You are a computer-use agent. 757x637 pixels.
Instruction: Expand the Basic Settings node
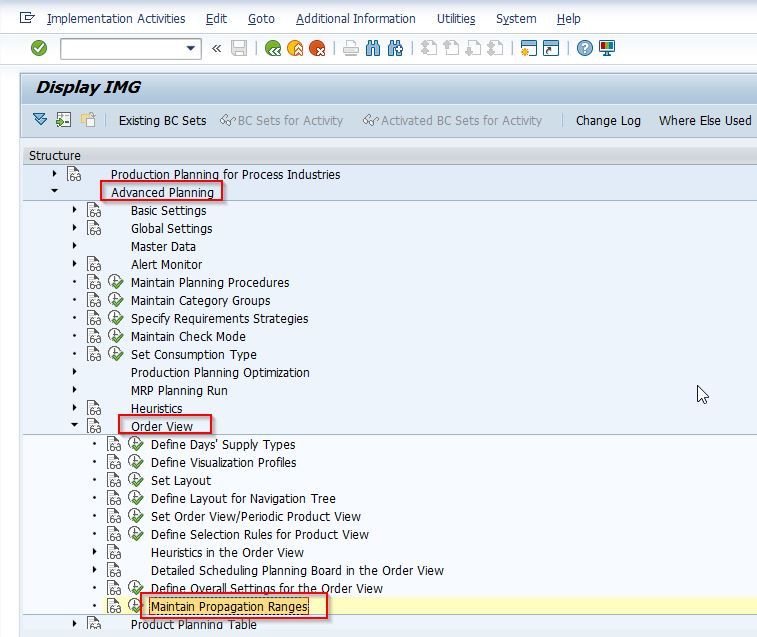(74, 210)
